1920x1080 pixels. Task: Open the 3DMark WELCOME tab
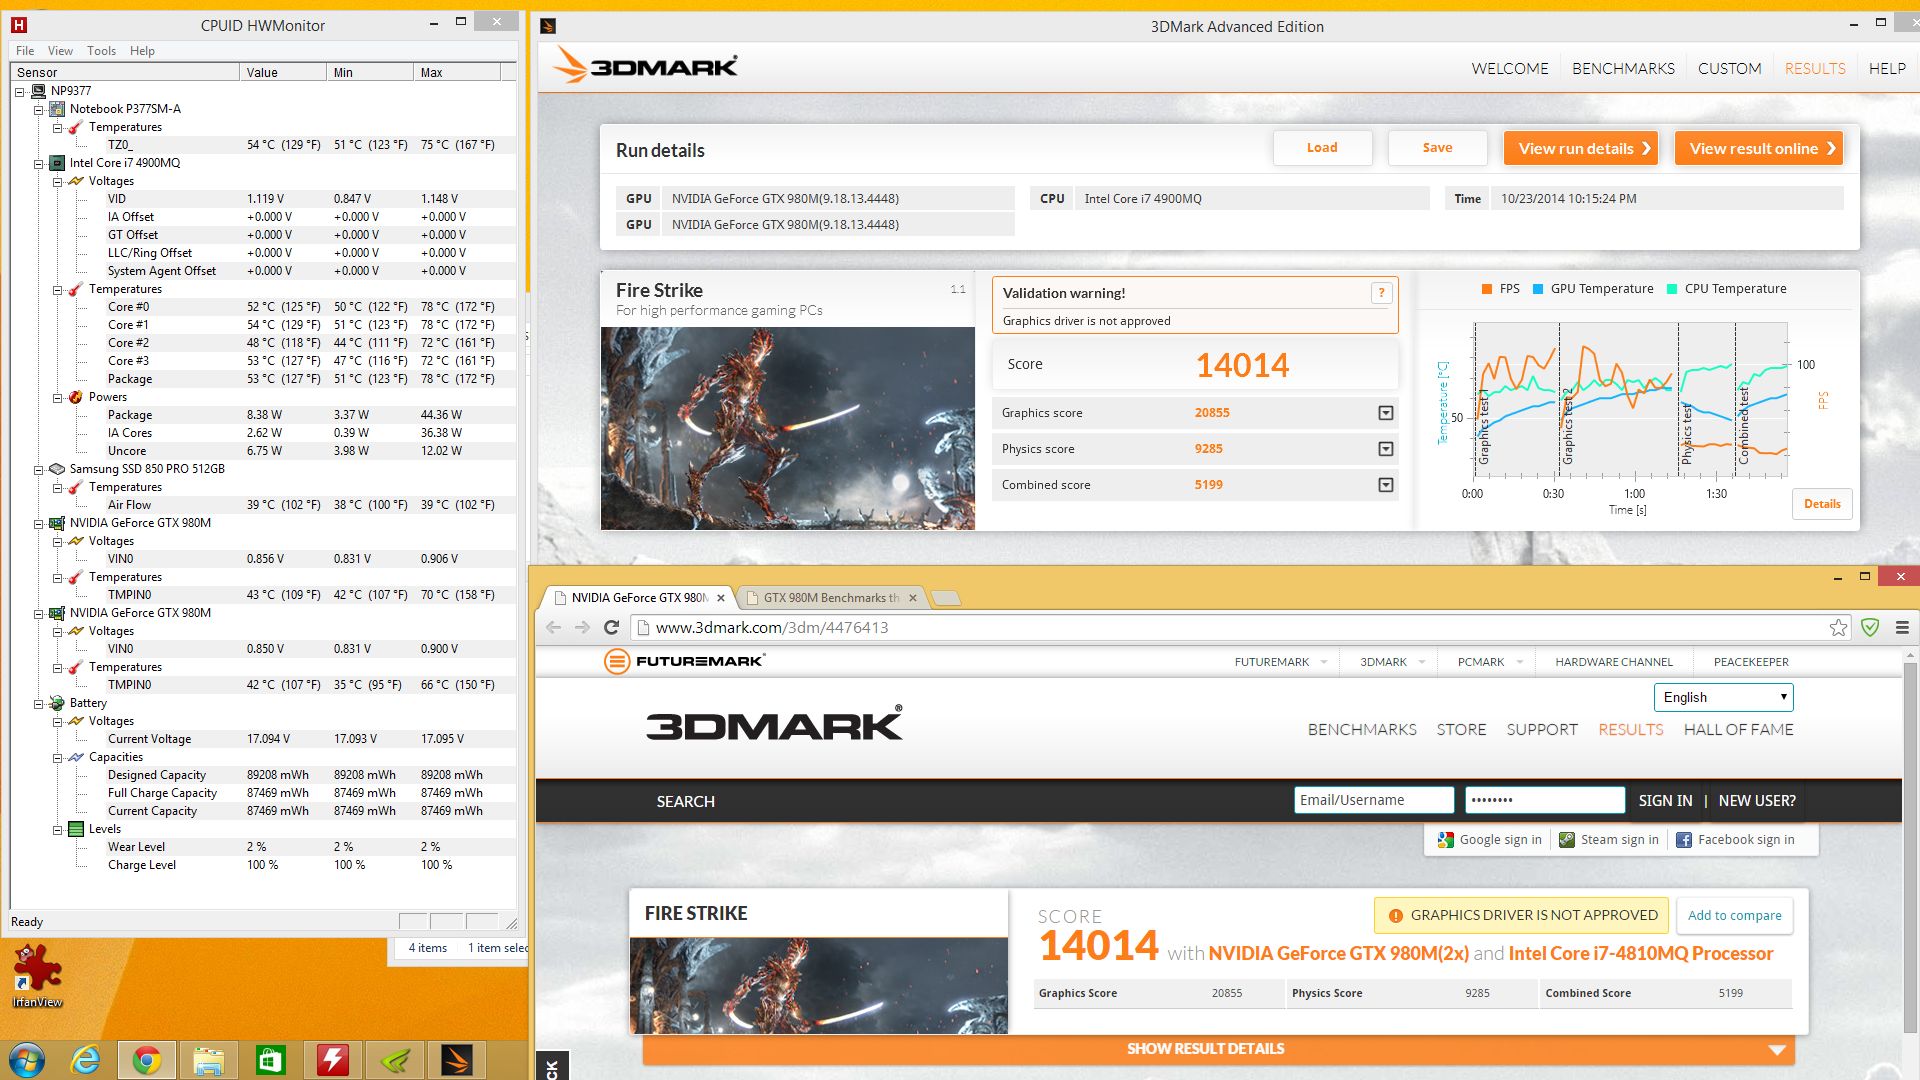tap(1509, 68)
